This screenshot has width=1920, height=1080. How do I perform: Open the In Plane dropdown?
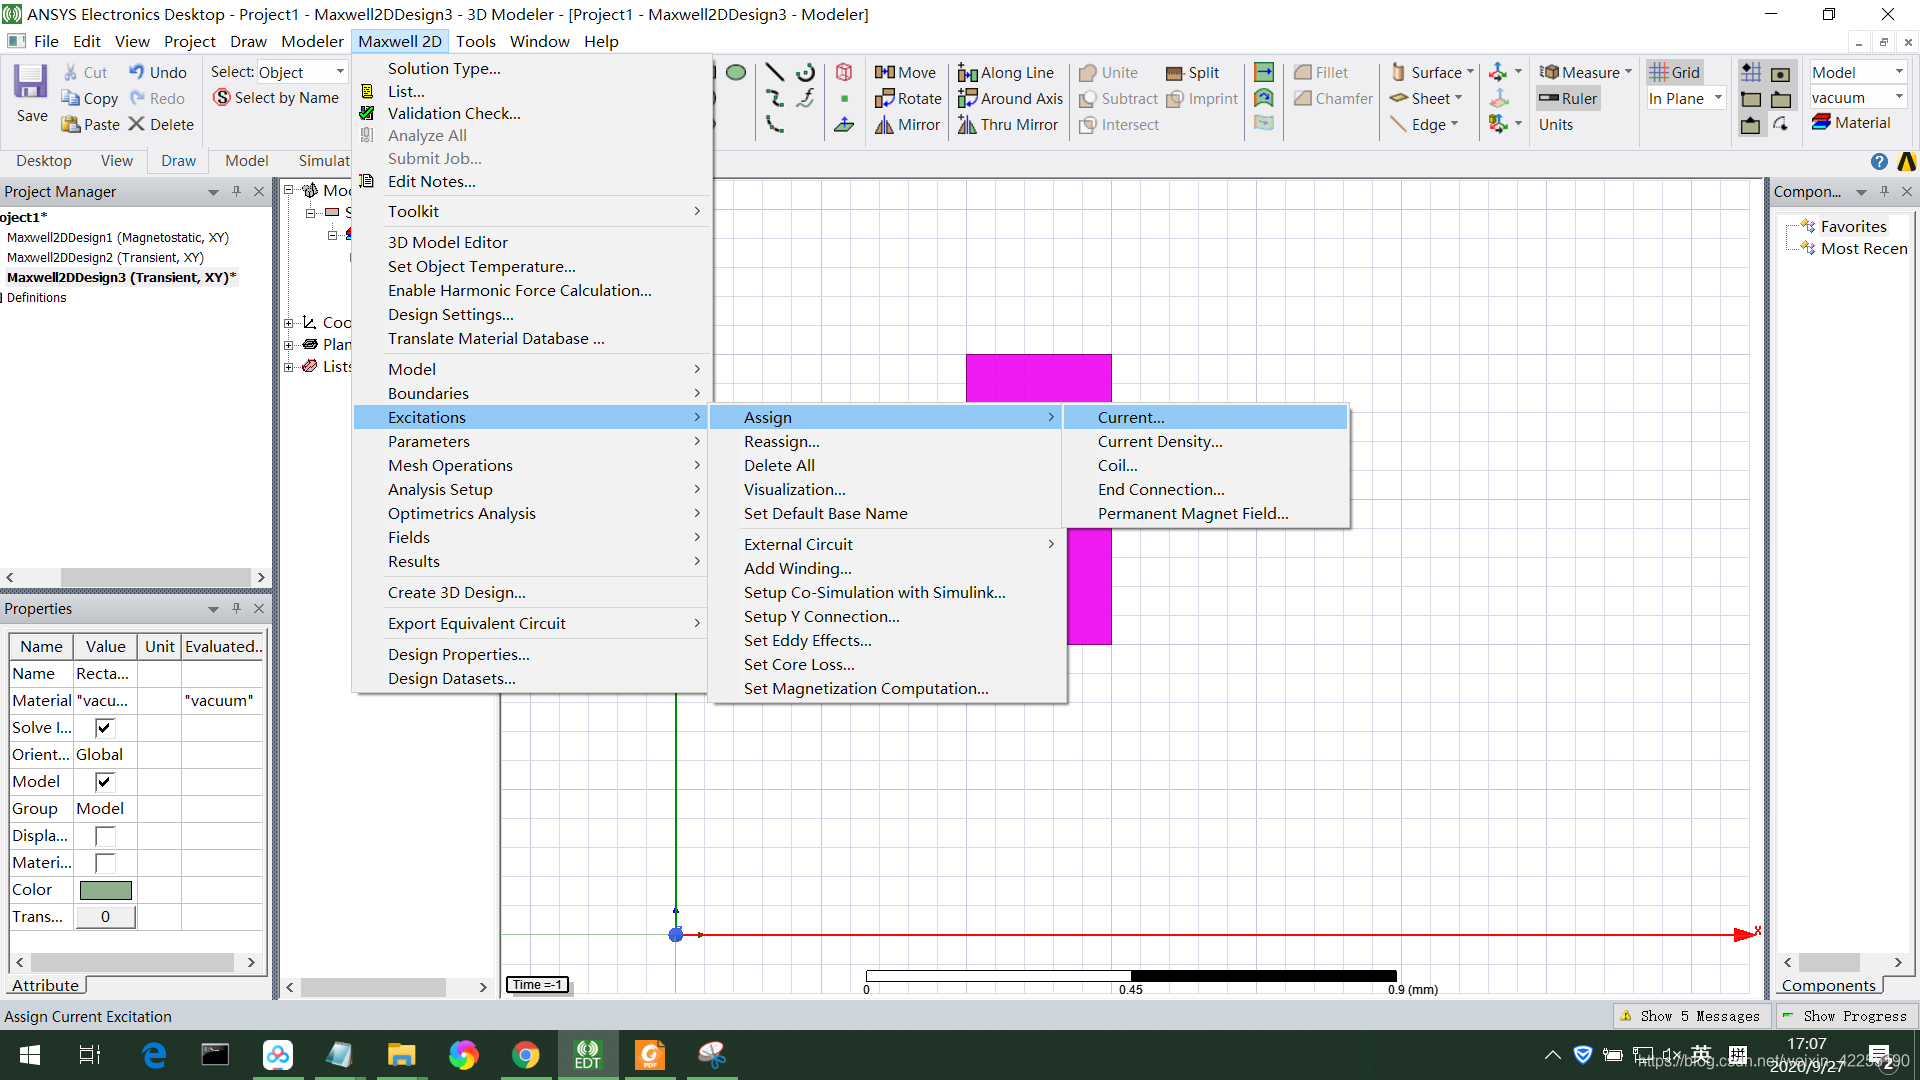[x=1718, y=98]
